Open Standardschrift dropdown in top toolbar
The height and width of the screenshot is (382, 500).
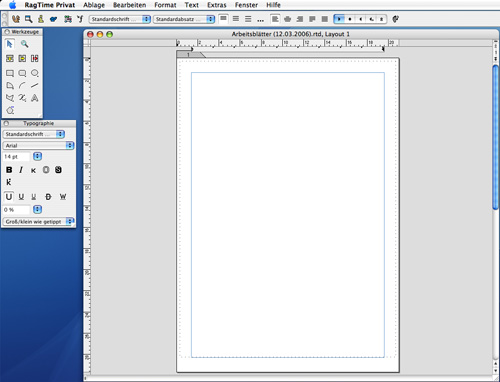pos(120,19)
